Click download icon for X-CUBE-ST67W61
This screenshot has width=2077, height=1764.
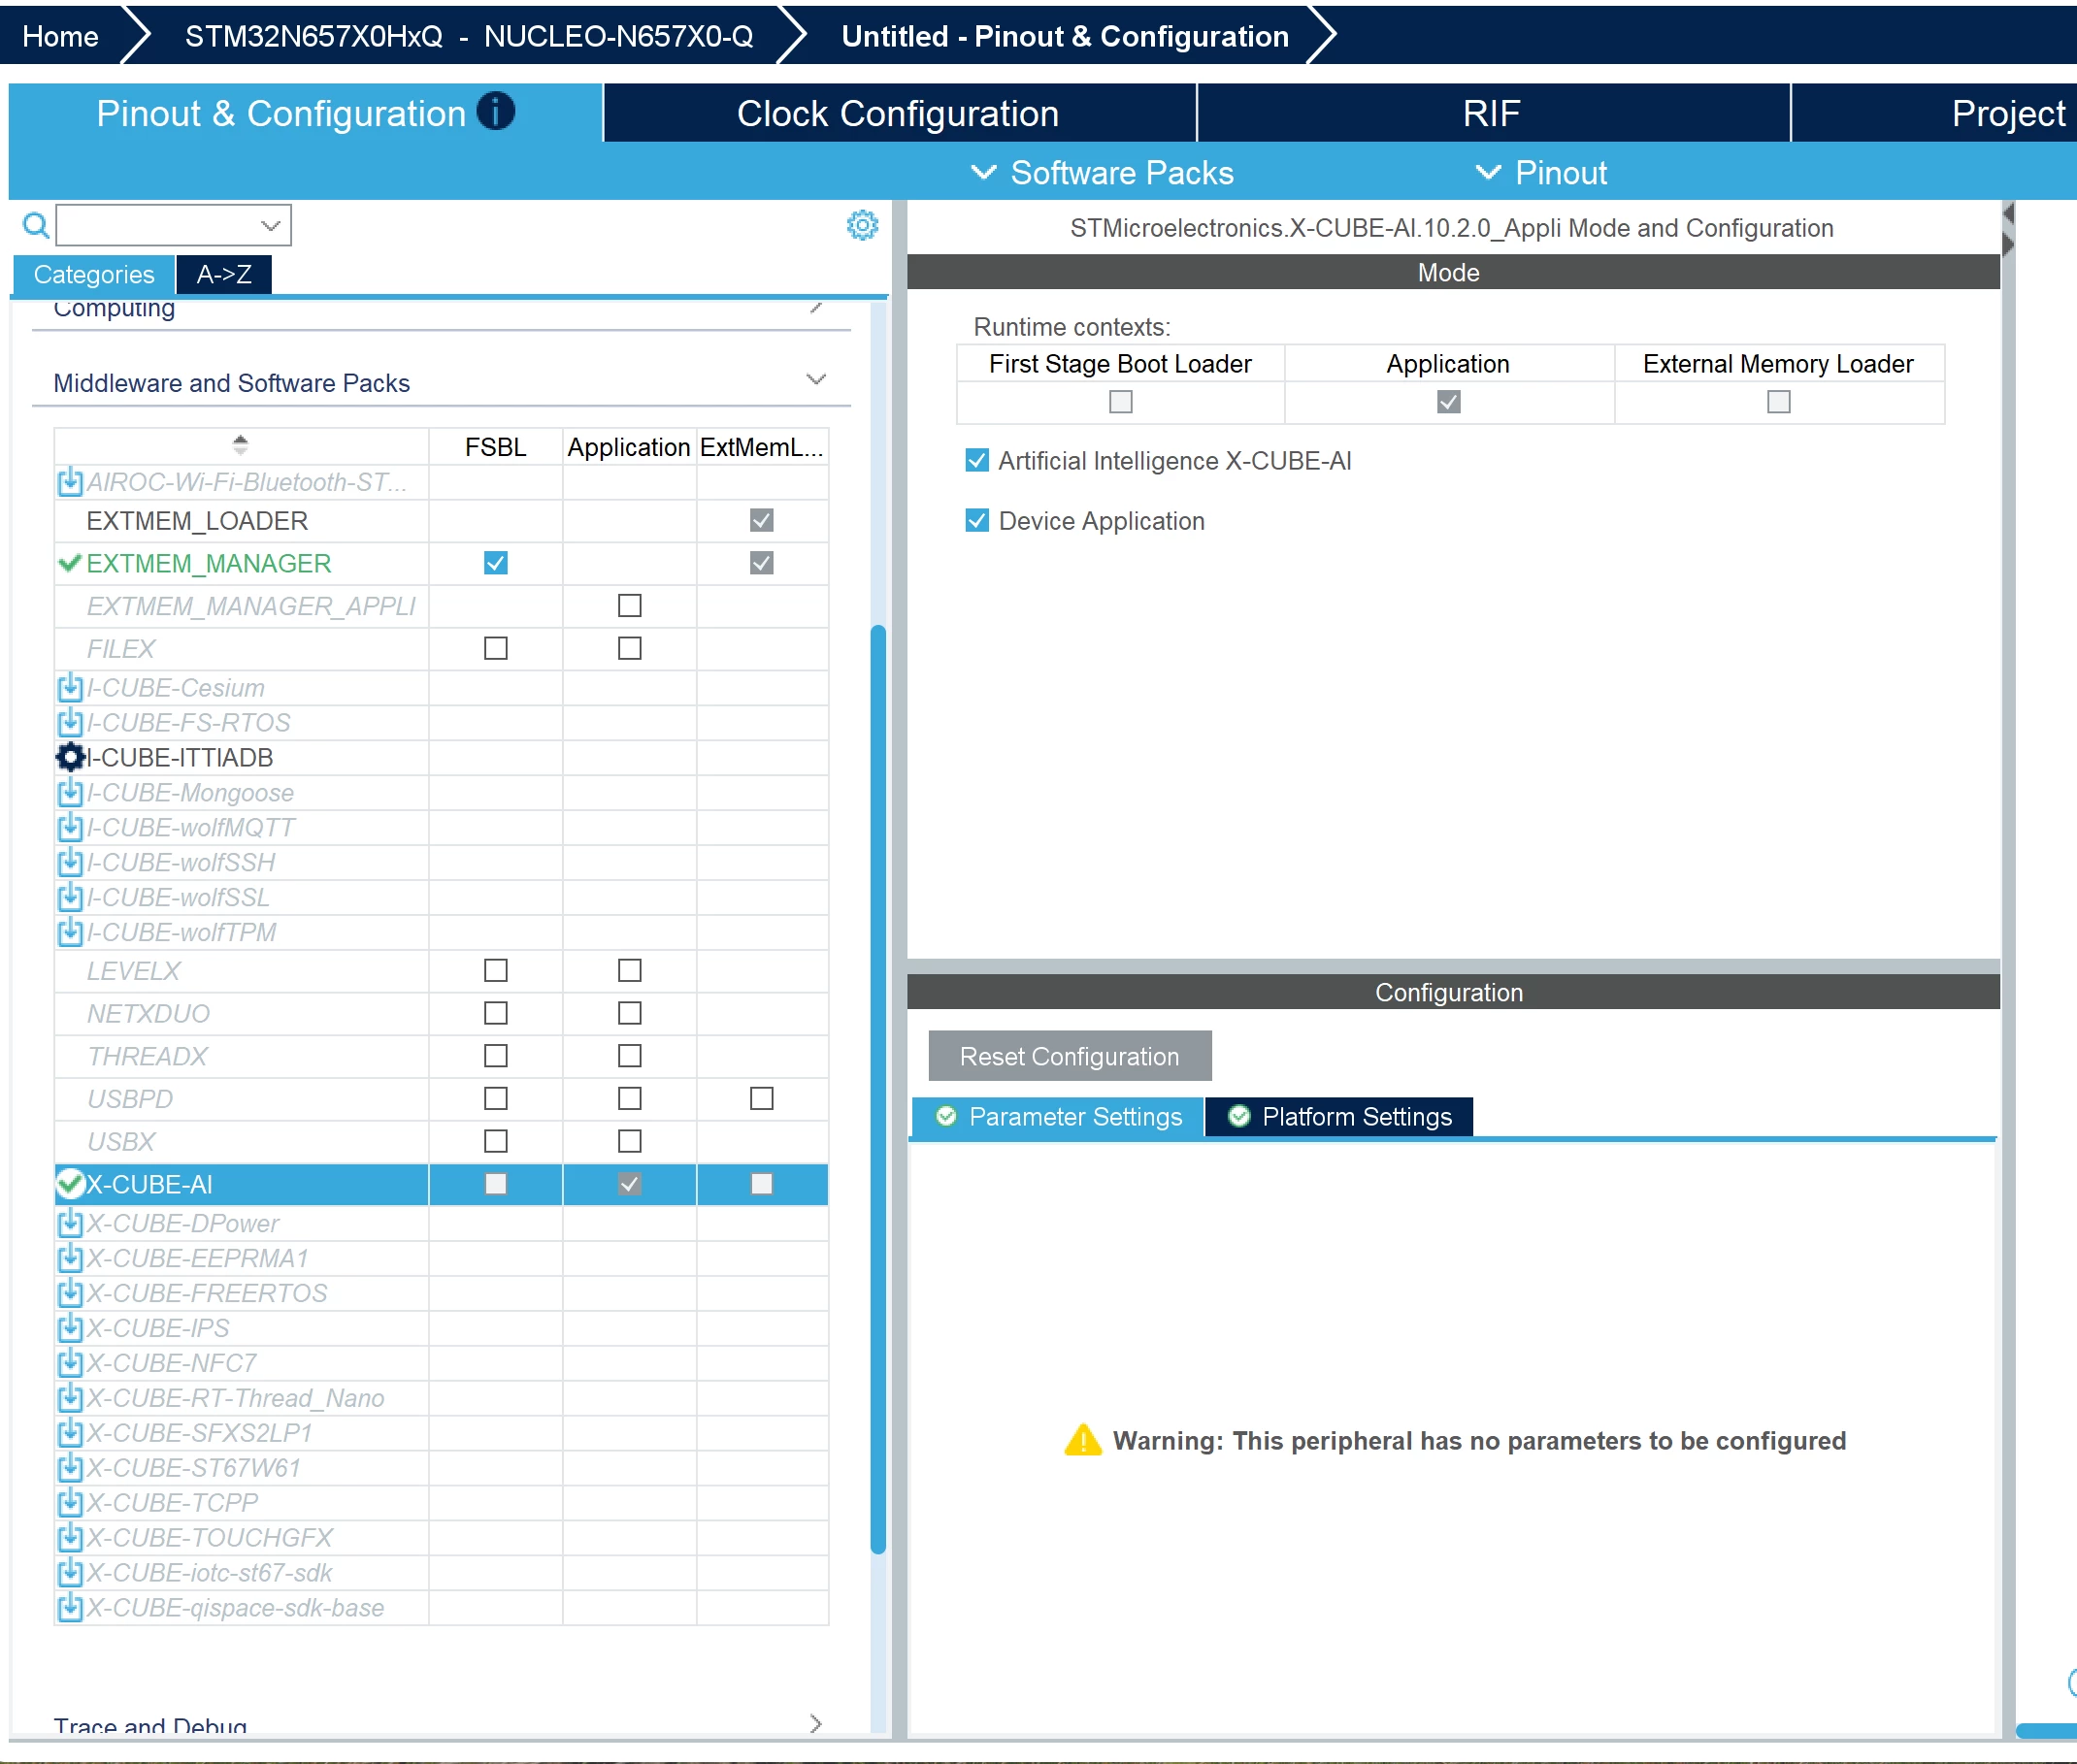[70, 1468]
